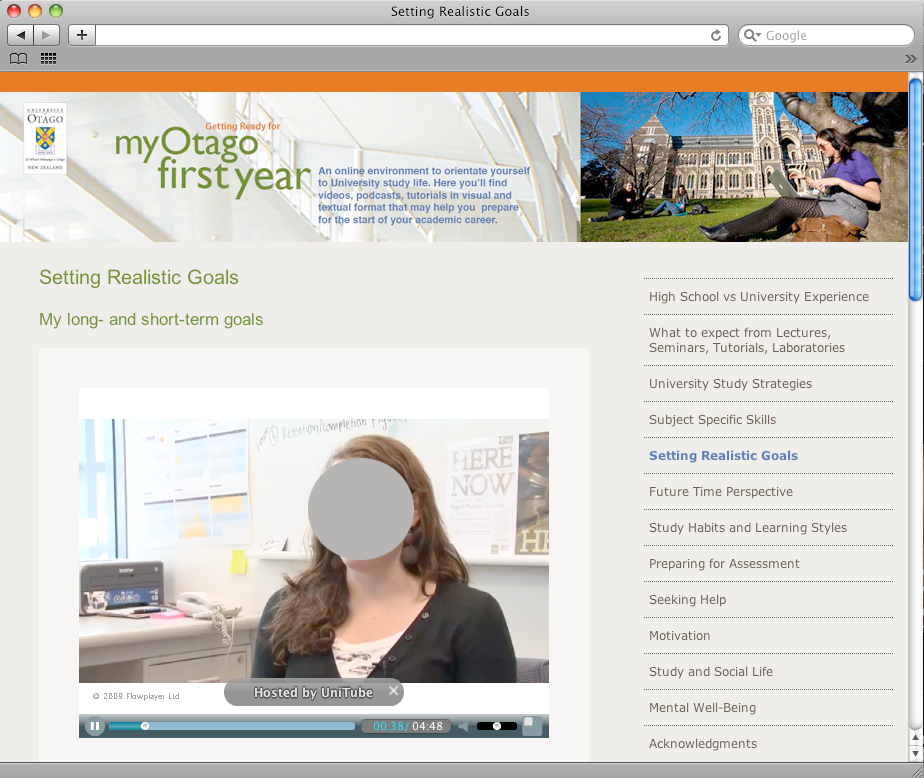Viewport: 924px width, 778px height.
Task: Open the bookmarks book icon
Action: click(18, 59)
